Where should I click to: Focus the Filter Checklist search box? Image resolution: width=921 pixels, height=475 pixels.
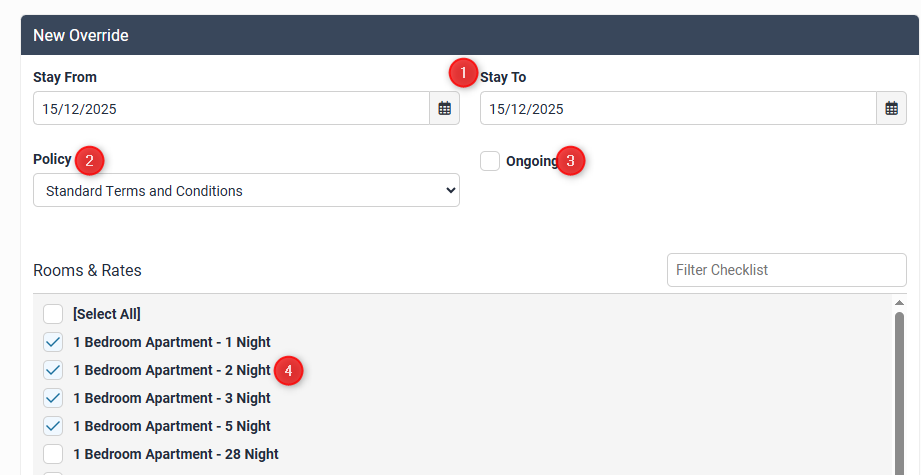click(x=786, y=270)
